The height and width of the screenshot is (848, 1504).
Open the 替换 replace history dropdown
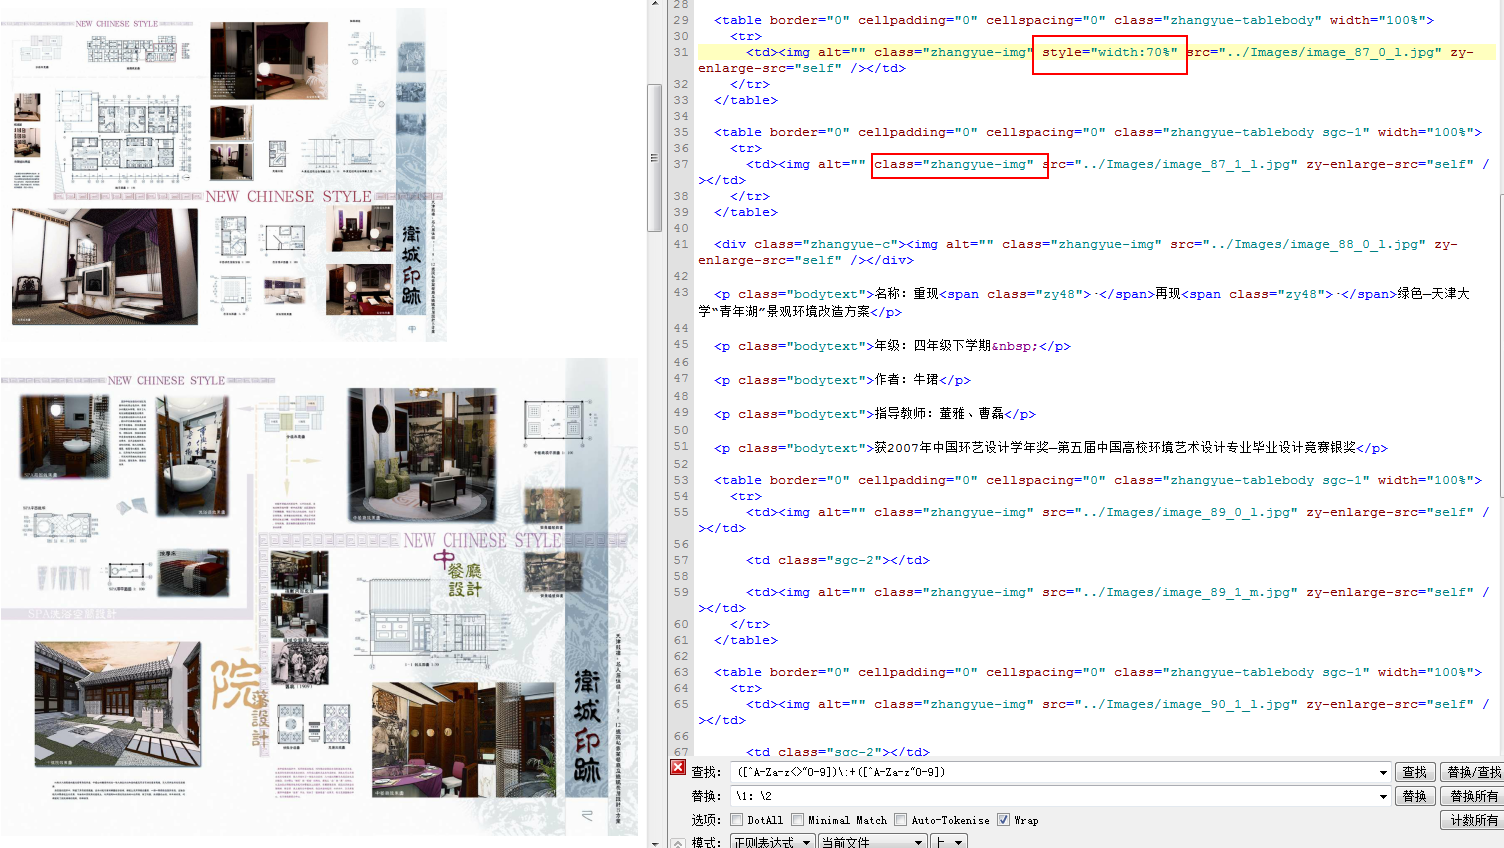tap(1383, 797)
